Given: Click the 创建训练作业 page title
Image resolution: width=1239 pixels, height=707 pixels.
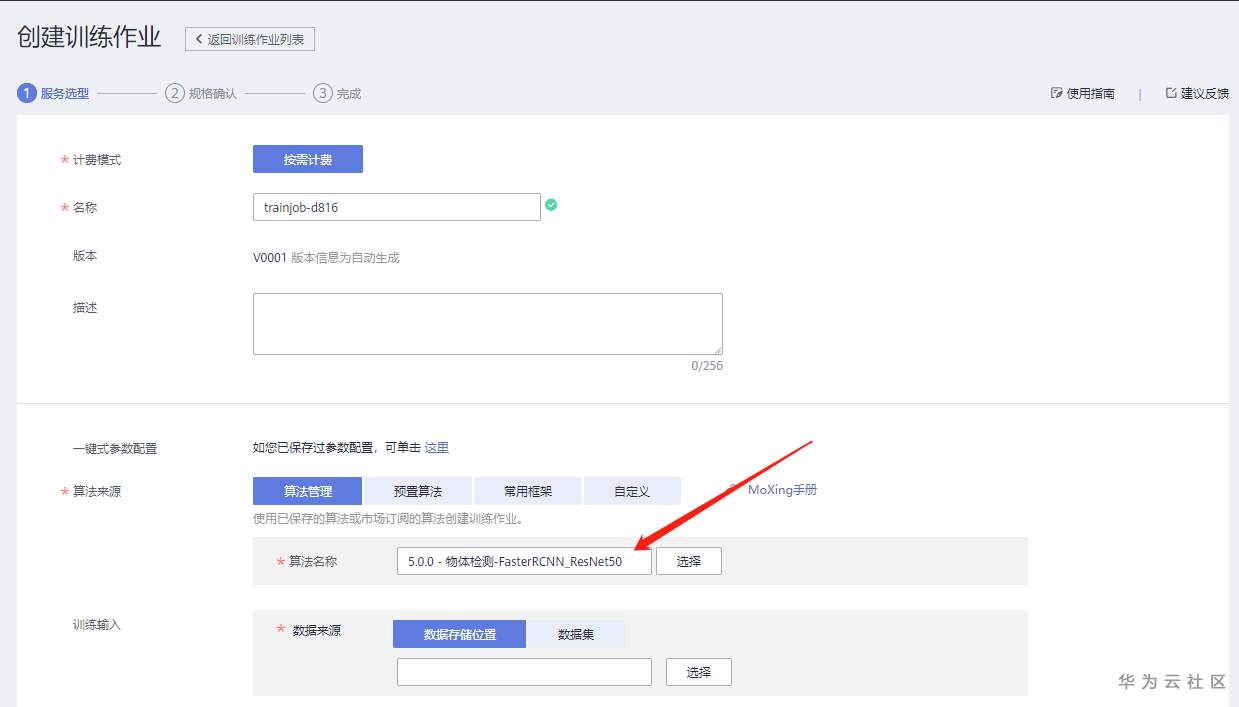Looking at the screenshot, I should (x=89, y=37).
